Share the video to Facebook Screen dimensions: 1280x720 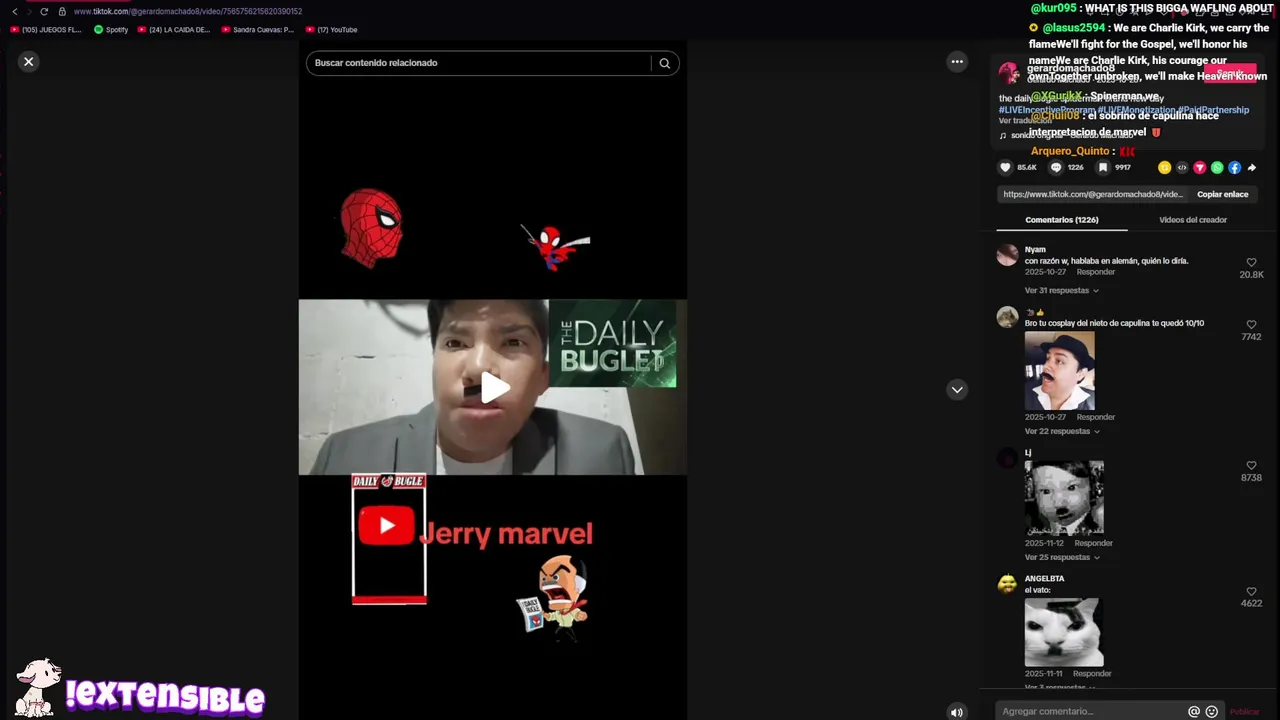coord(1234,168)
